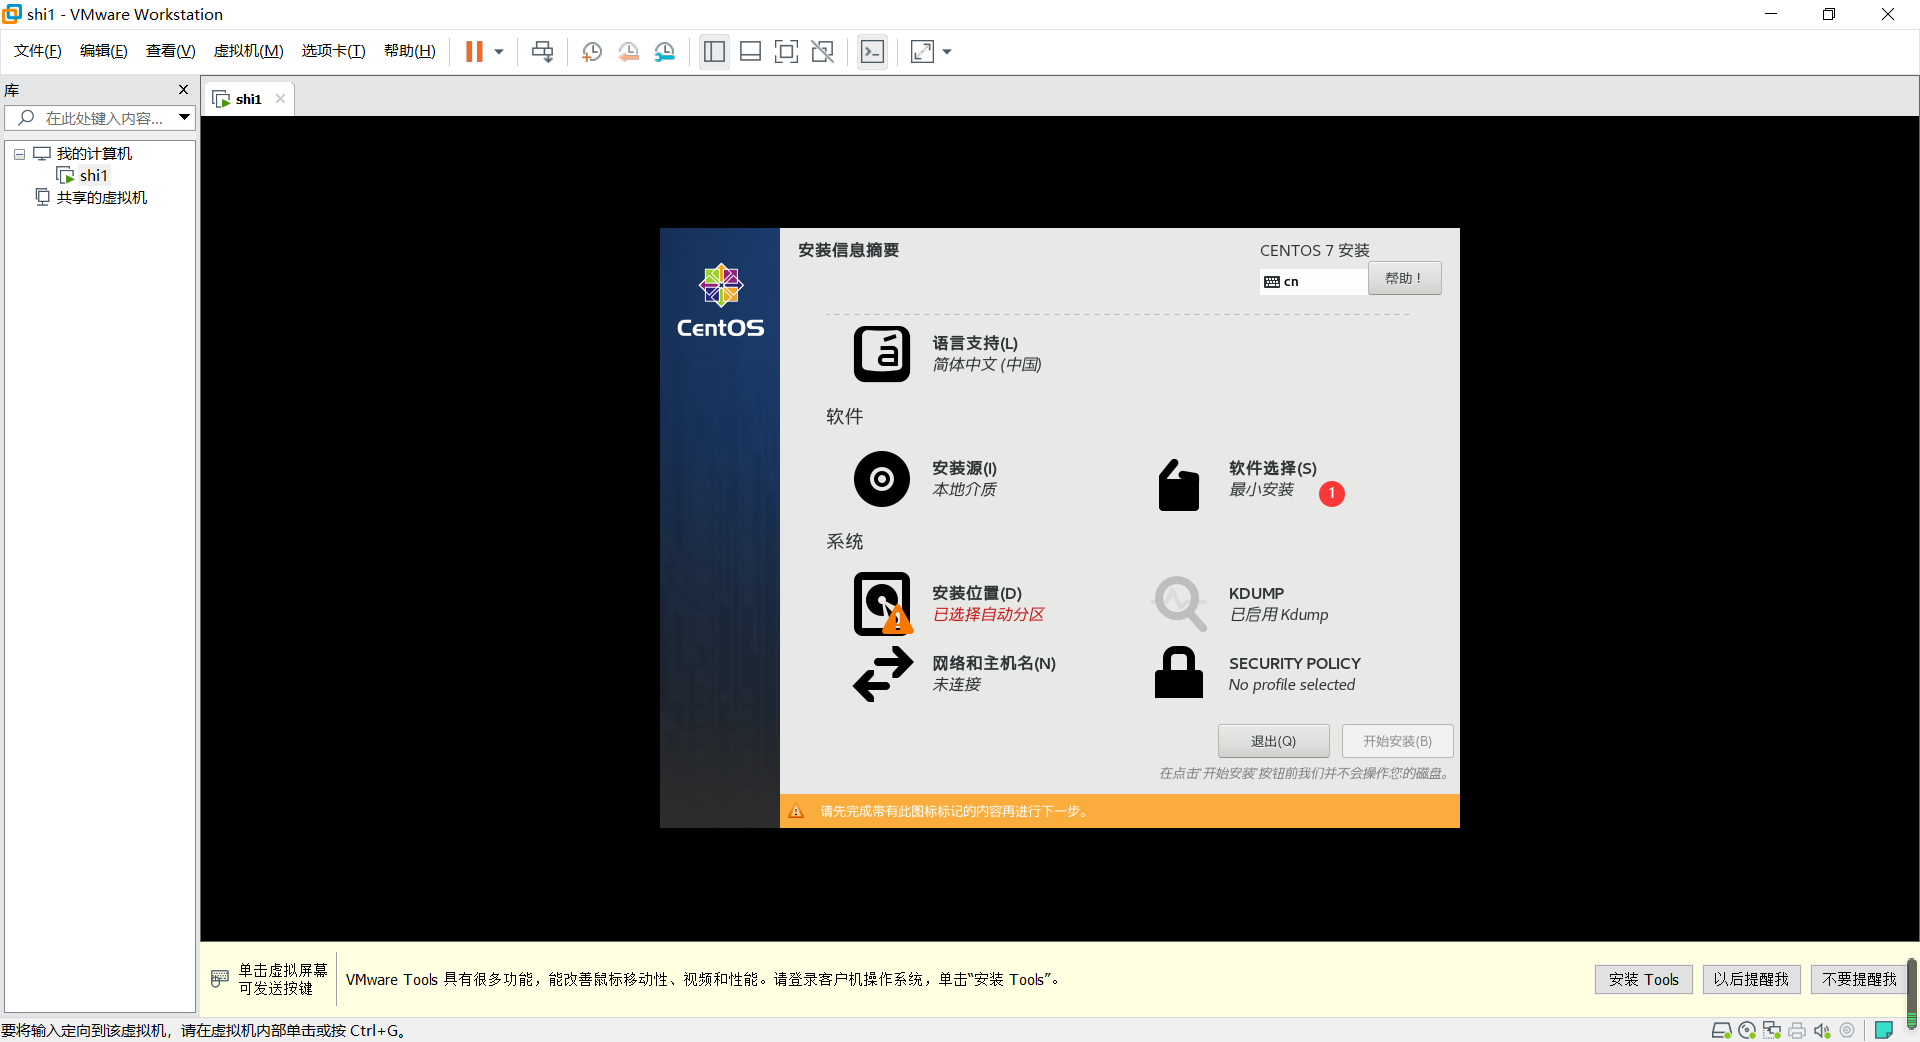Open 网络和主机名(N) network icon
Viewport: 1920px width, 1042px height.
(883, 674)
